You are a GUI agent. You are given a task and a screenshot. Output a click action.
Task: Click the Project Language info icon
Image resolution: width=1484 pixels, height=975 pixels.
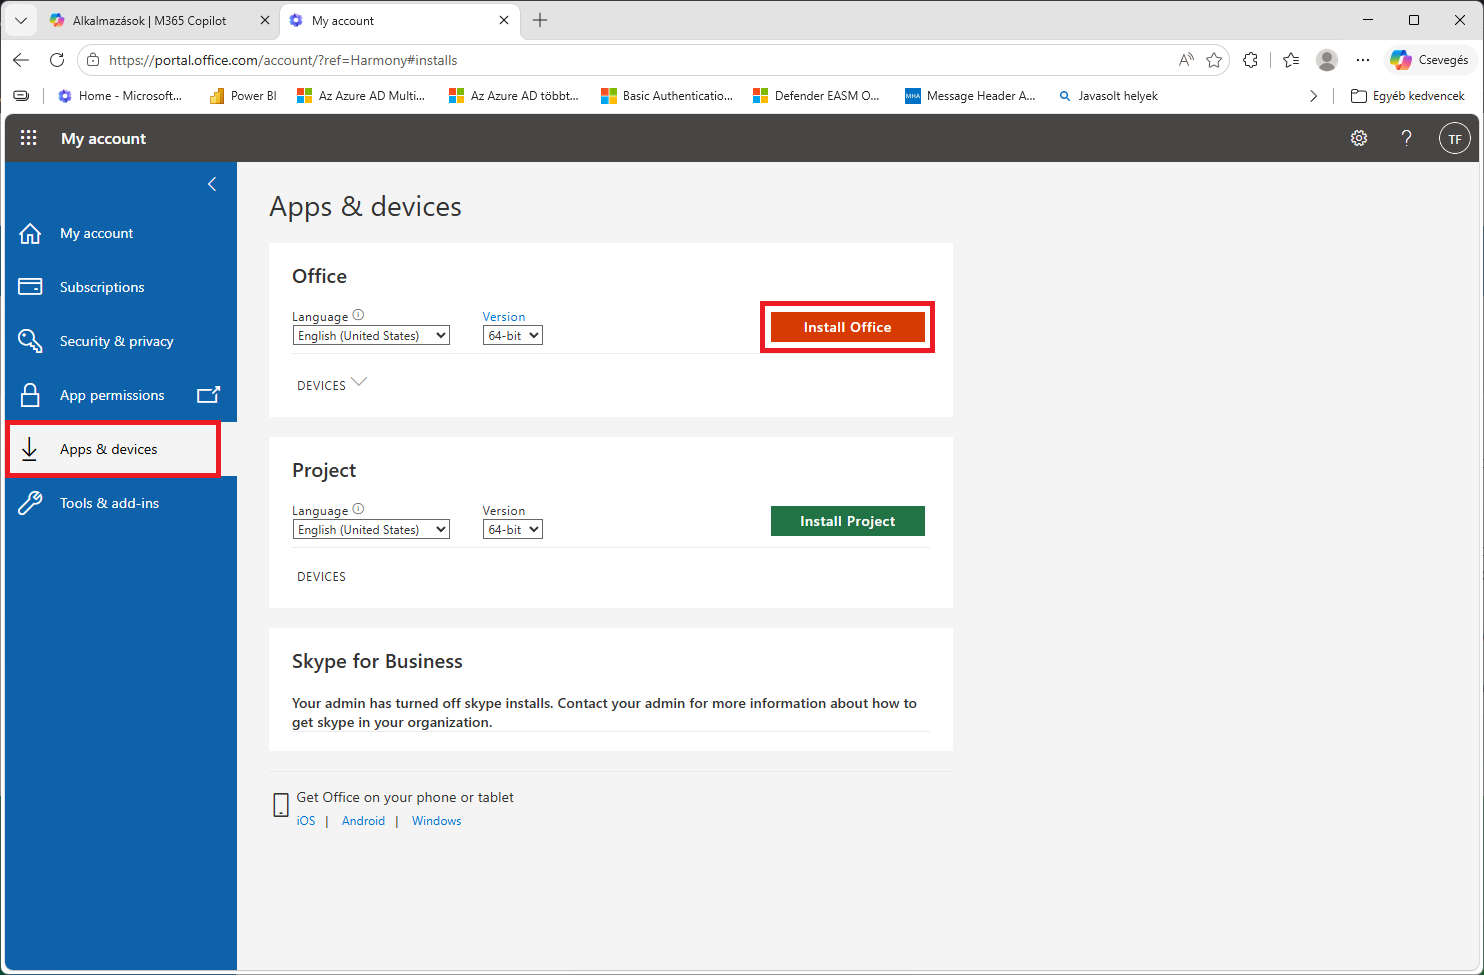tap(358, 509)
